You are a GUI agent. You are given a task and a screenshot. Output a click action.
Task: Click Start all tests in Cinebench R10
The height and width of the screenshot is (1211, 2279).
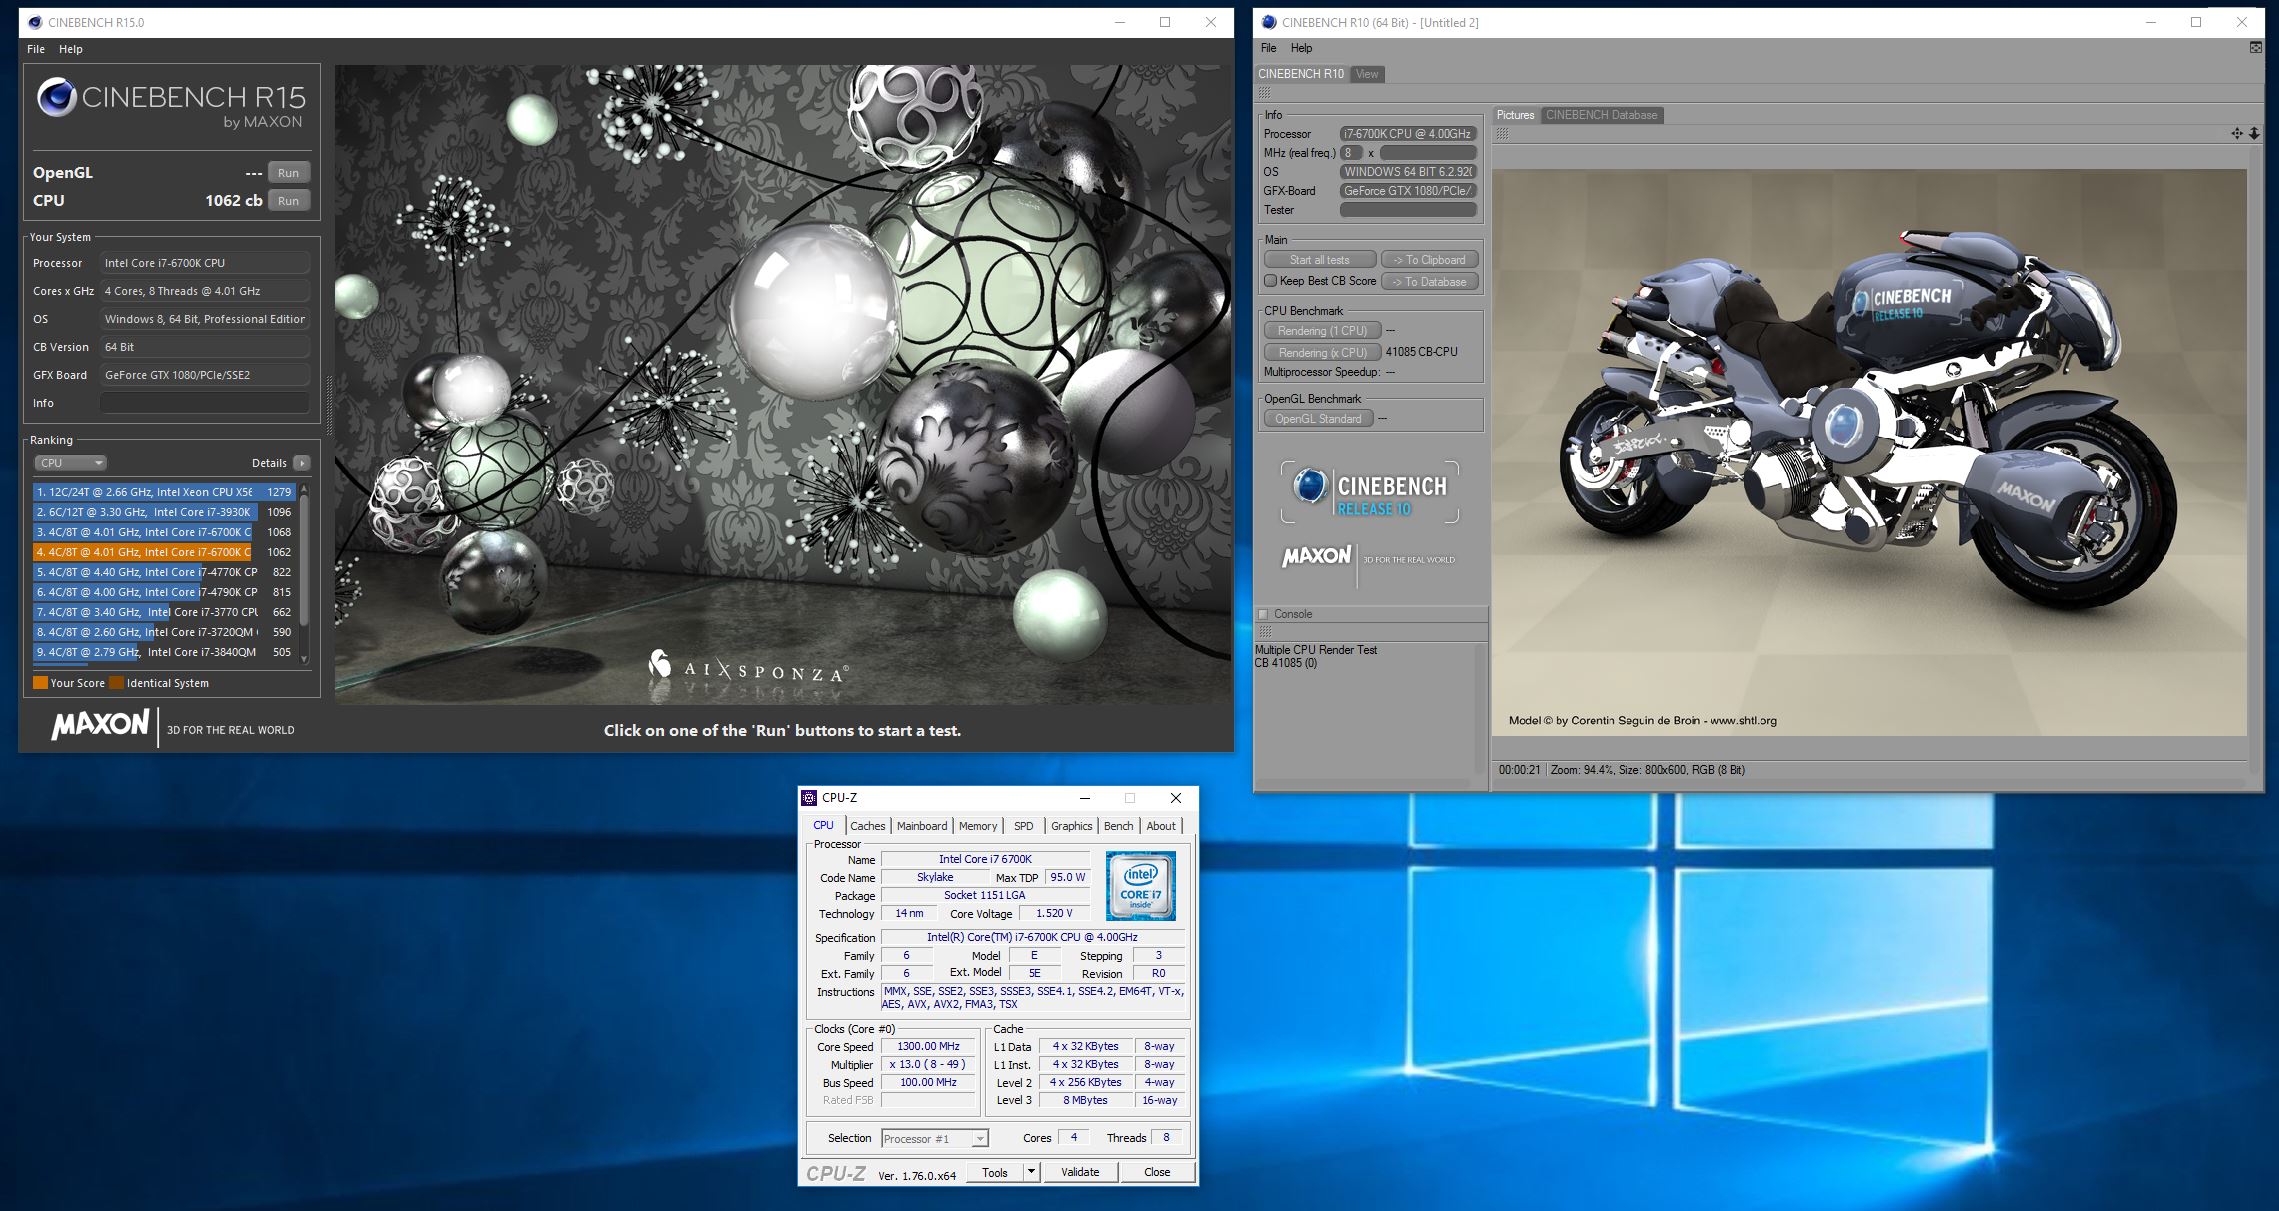pos(1320,260)
